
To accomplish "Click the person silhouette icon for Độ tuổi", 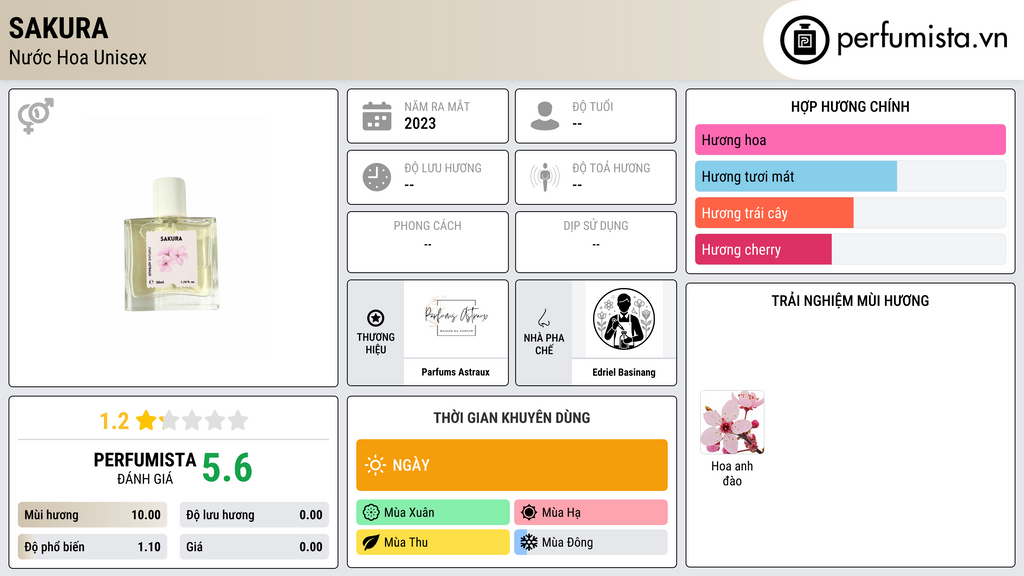I will coord(545,116).
